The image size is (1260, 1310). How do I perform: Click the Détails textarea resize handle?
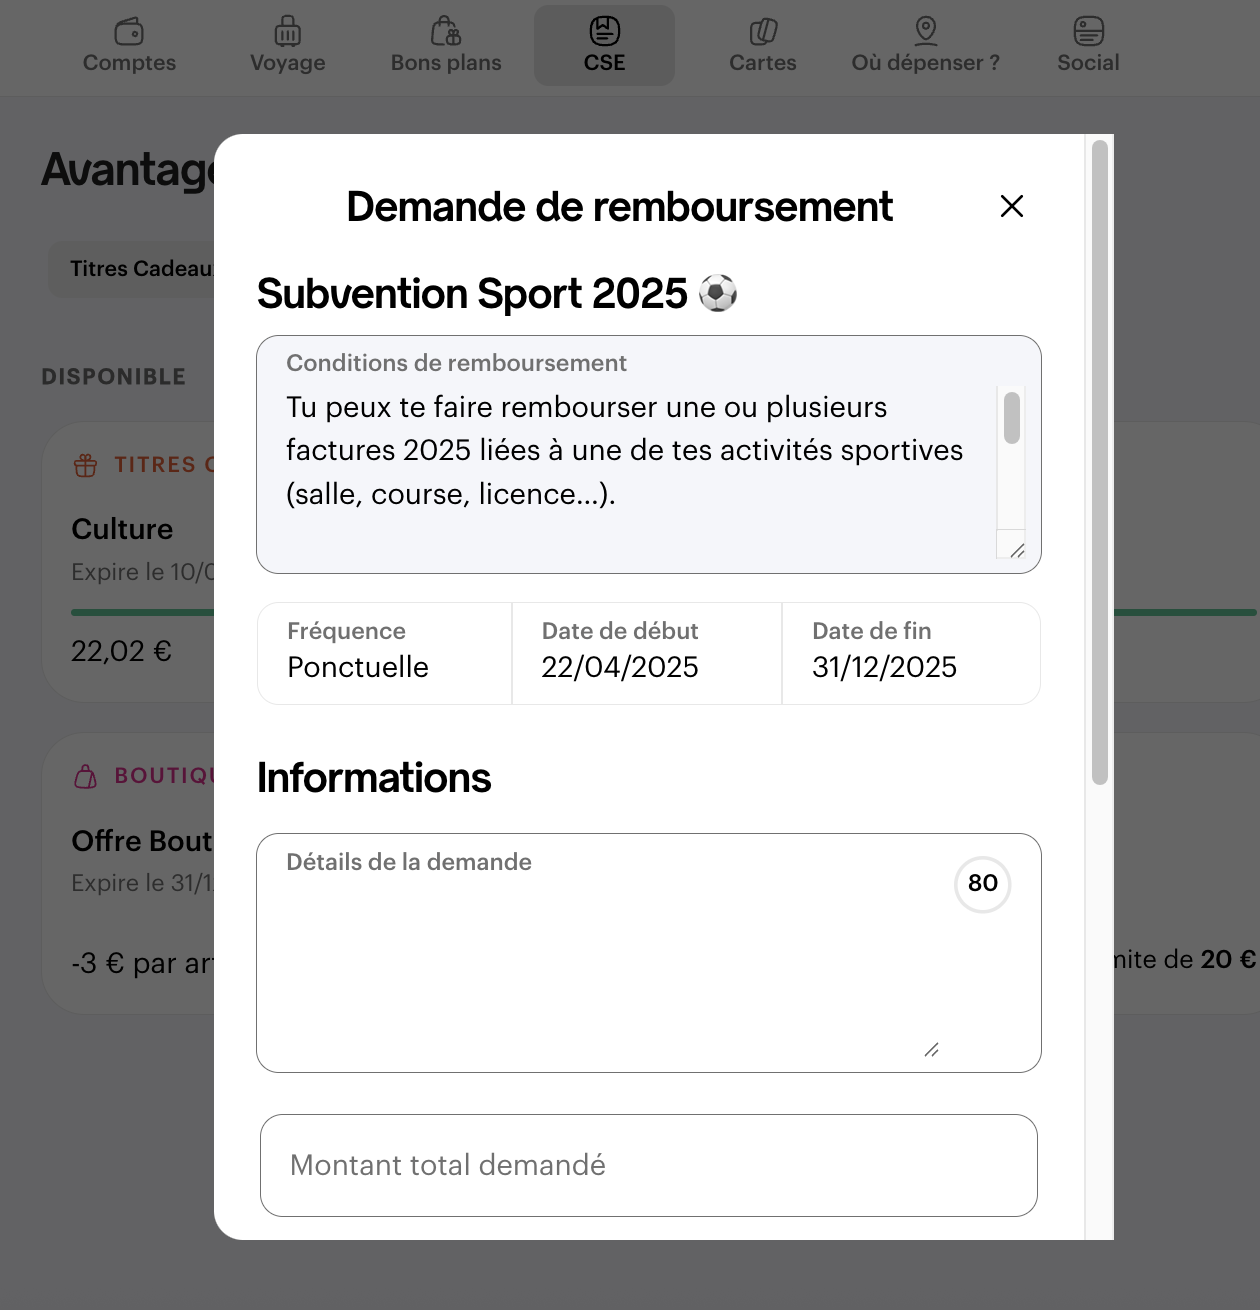tap(931, 1049)
